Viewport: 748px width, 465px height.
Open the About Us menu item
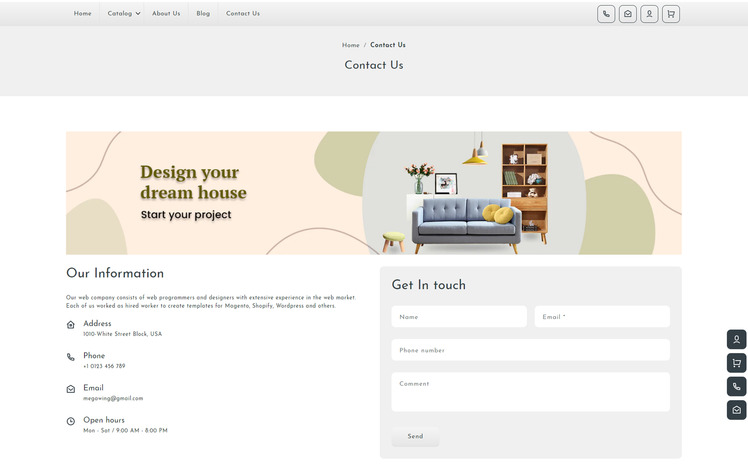(x=166, y=13)
